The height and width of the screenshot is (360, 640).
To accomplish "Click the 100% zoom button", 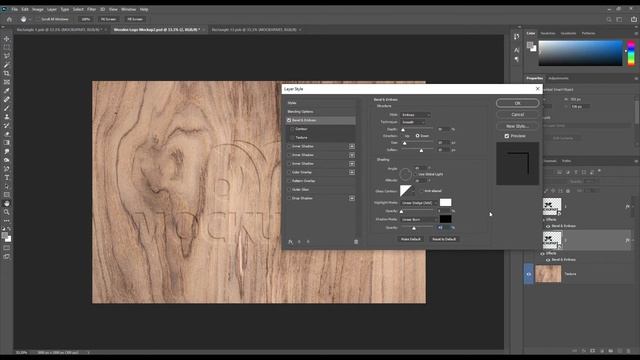I will [x=86, y=19].
